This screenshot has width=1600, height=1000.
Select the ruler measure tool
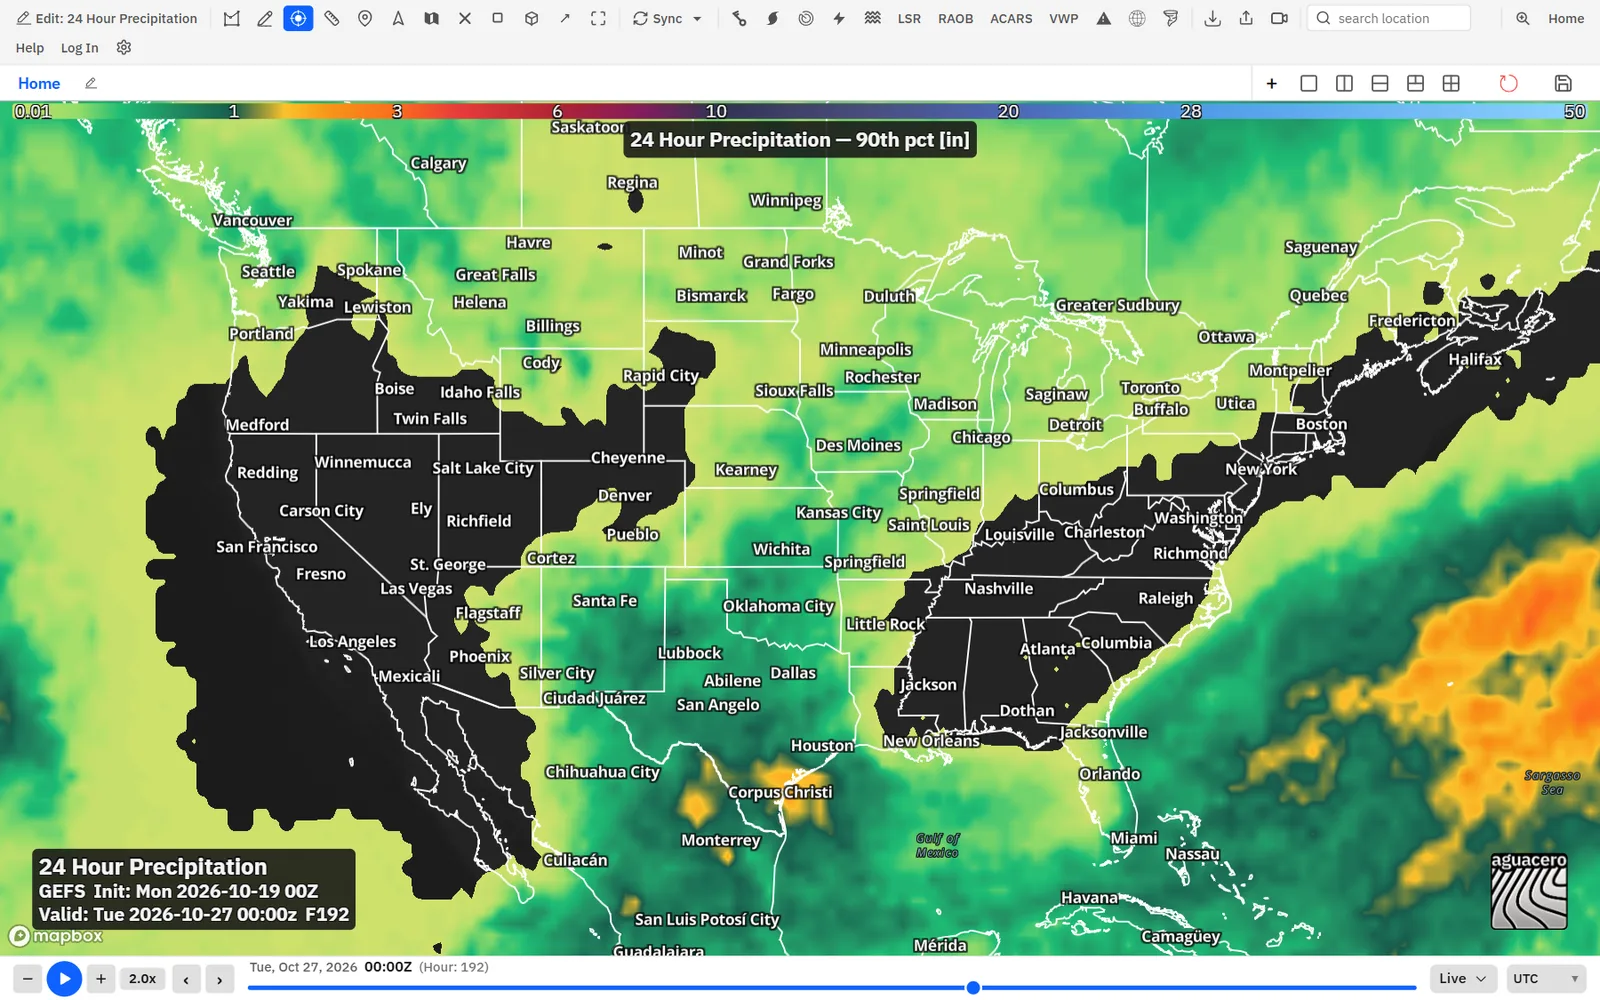coord(332,18)
